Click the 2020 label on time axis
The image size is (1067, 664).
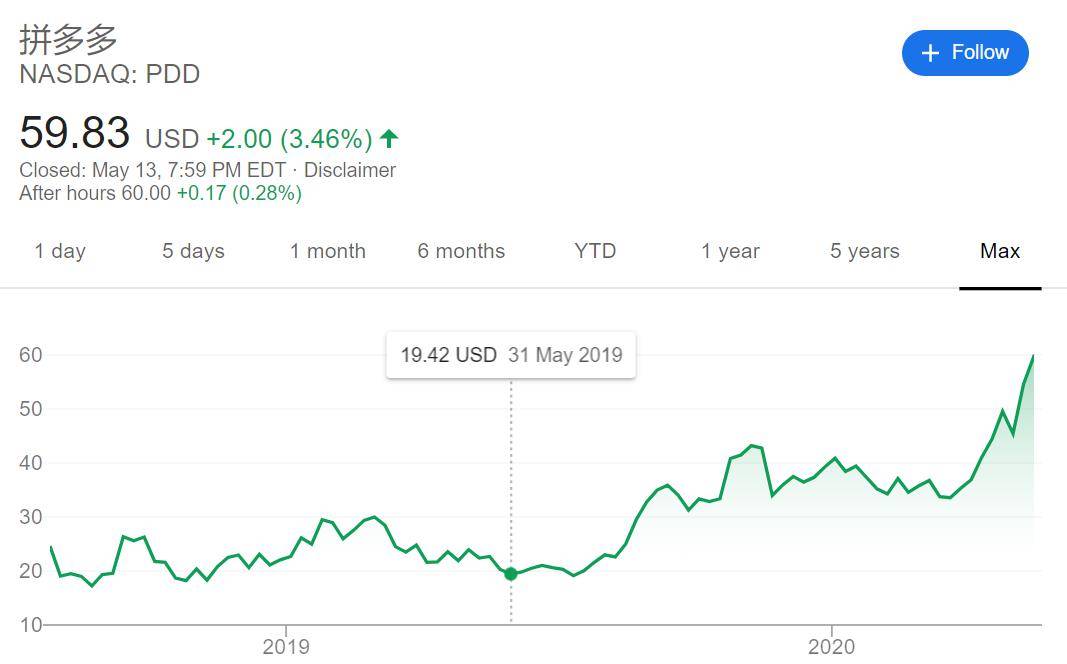pos(831,646)
